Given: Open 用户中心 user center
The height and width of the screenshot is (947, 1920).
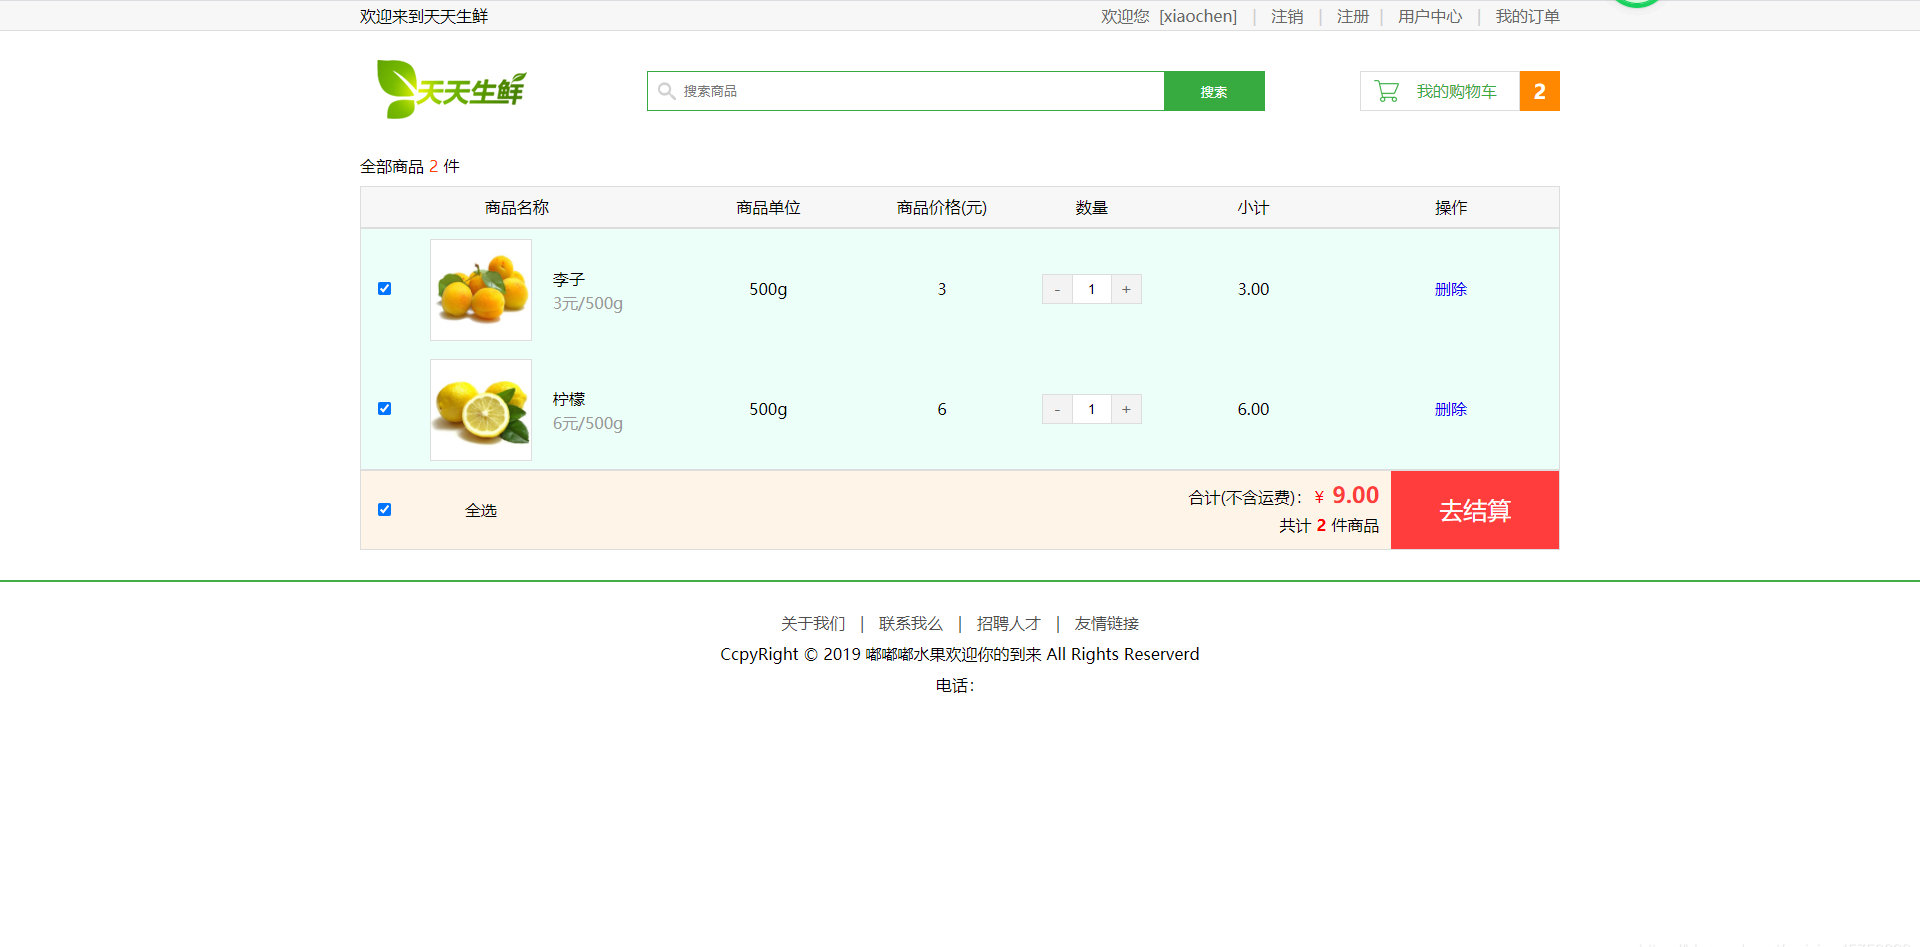Looking at the screenshot, I should coord(1429,16).
